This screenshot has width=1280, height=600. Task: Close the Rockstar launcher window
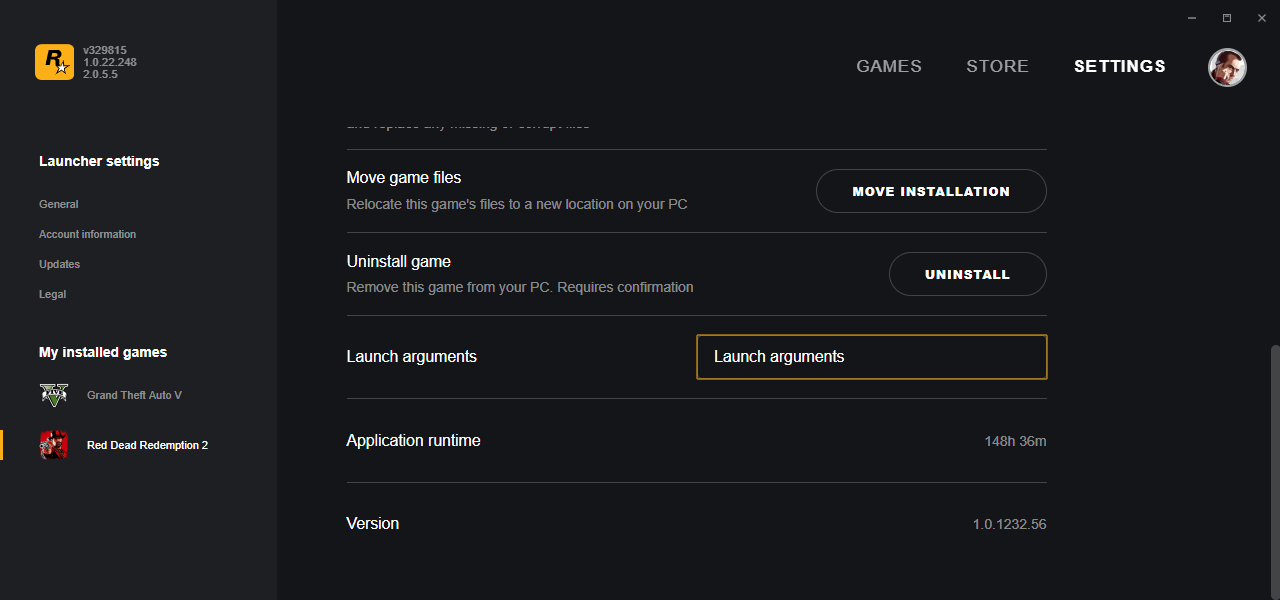coord(1260,18)
